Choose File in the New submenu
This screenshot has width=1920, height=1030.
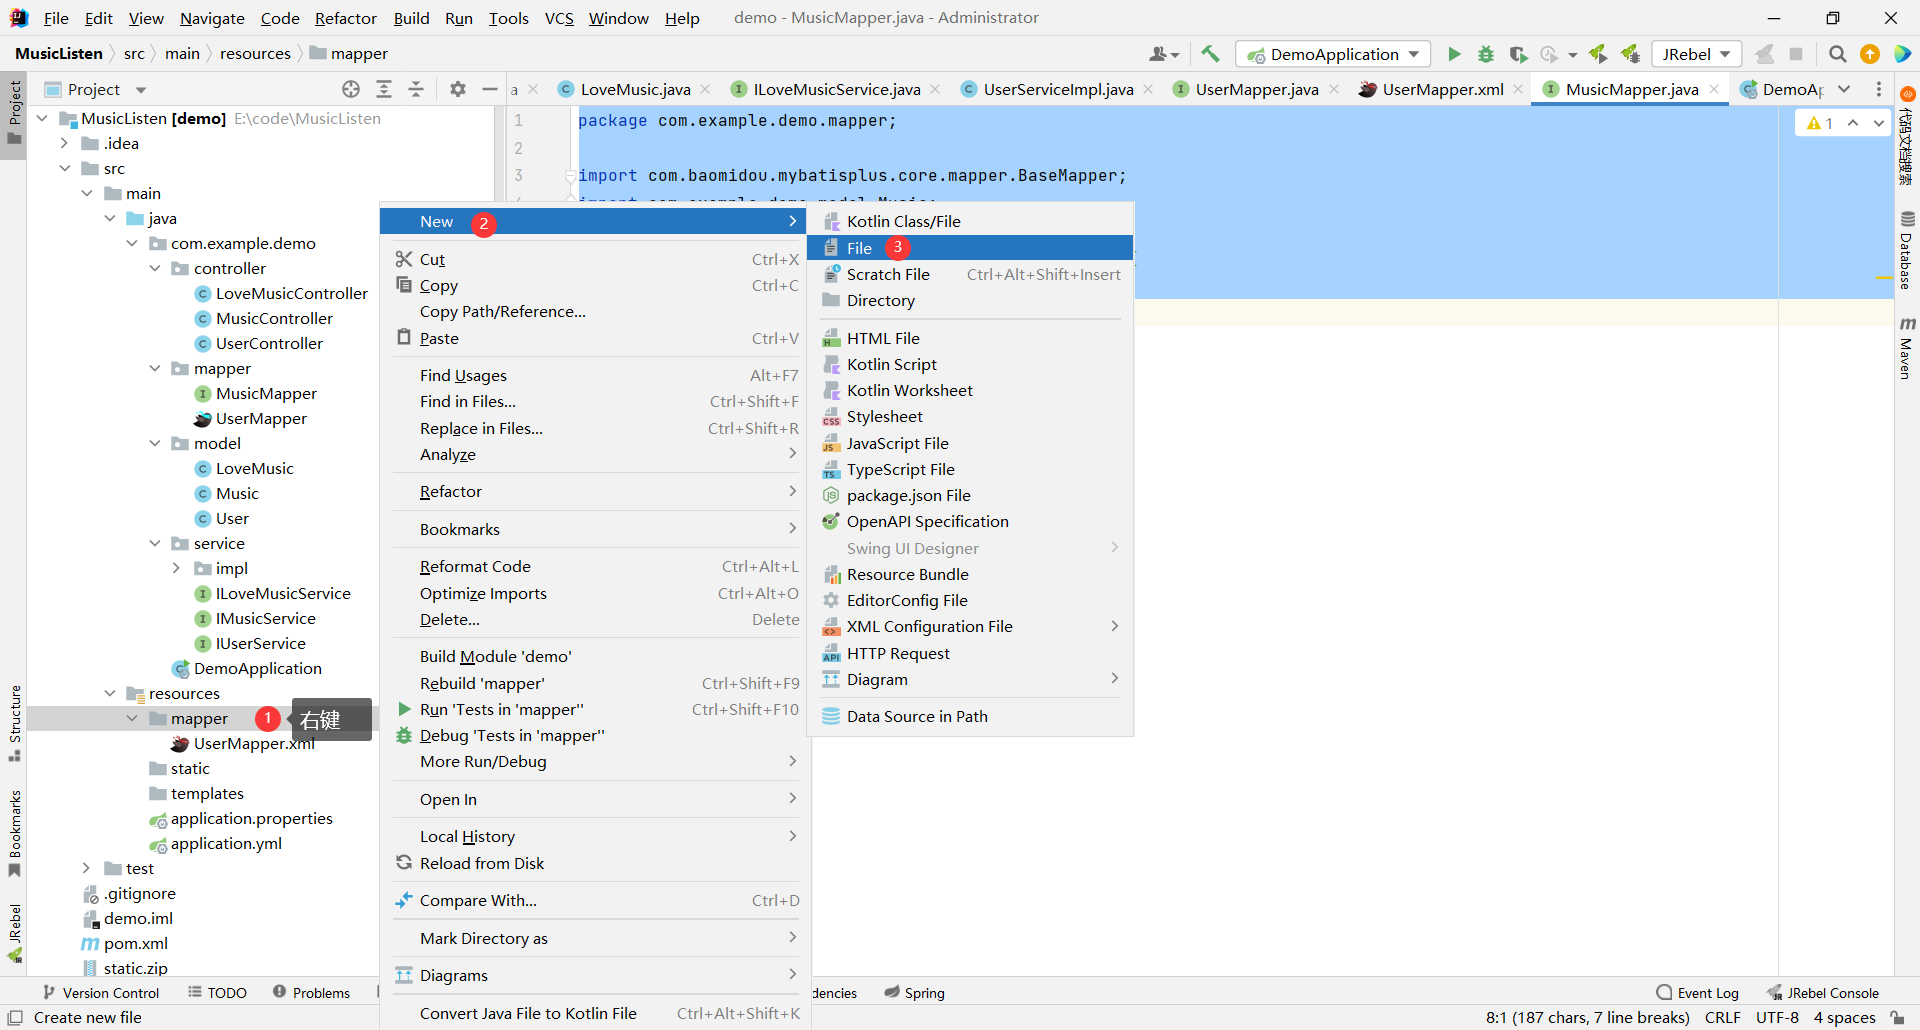tap(969, 248)
